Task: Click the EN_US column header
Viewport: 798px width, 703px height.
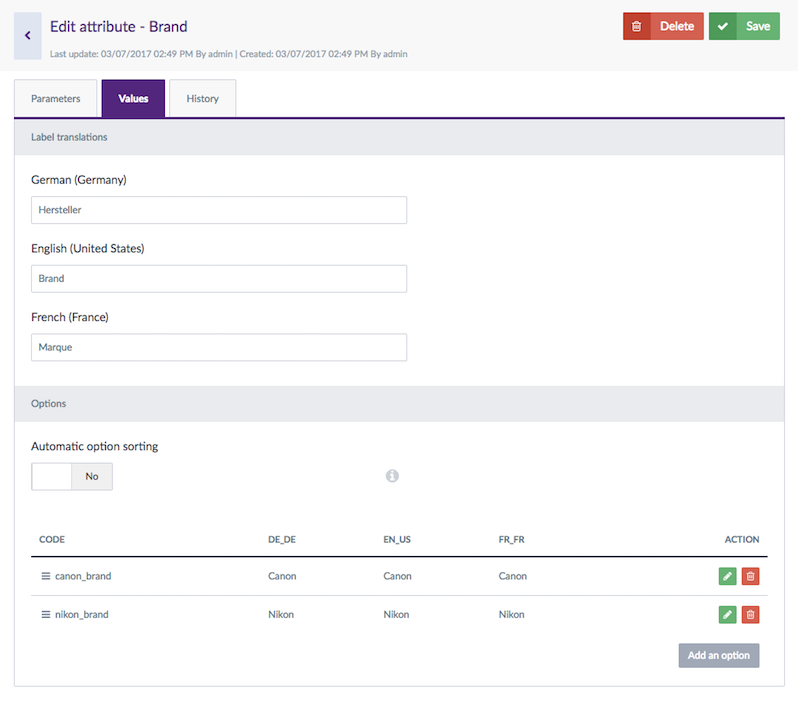Action: [397, 540]
